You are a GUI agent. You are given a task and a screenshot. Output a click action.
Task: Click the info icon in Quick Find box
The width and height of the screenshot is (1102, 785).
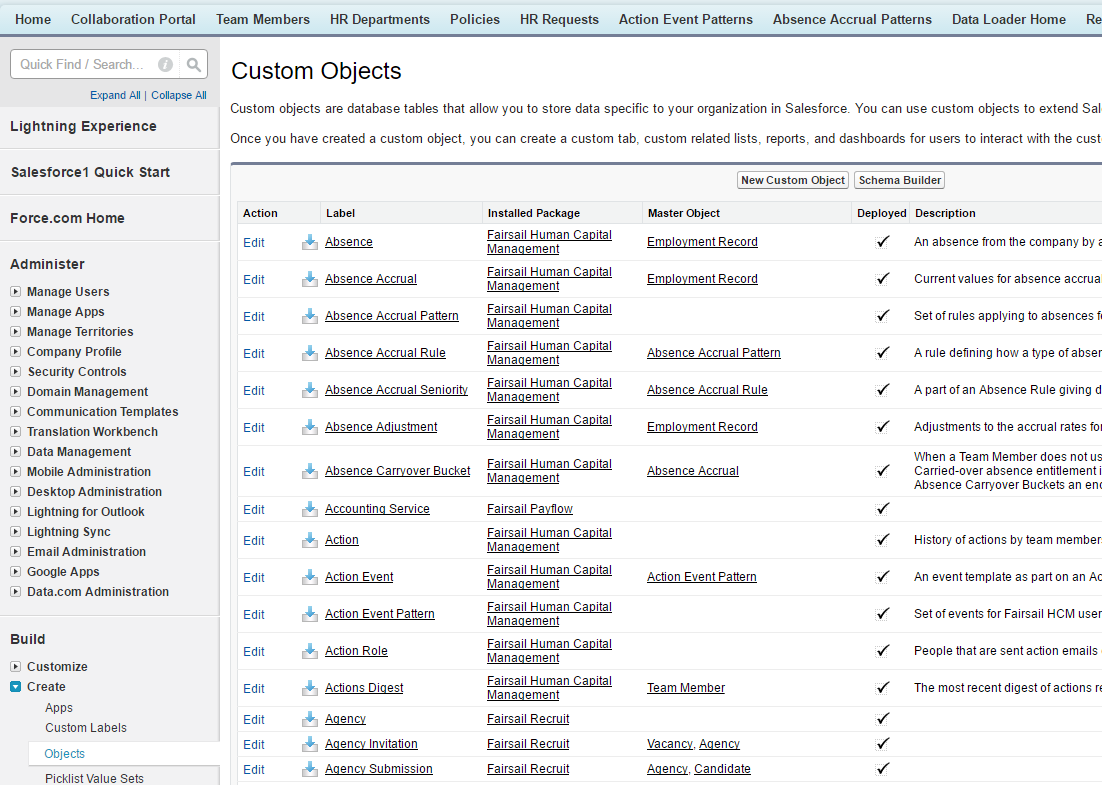click(x=165, y=65)
